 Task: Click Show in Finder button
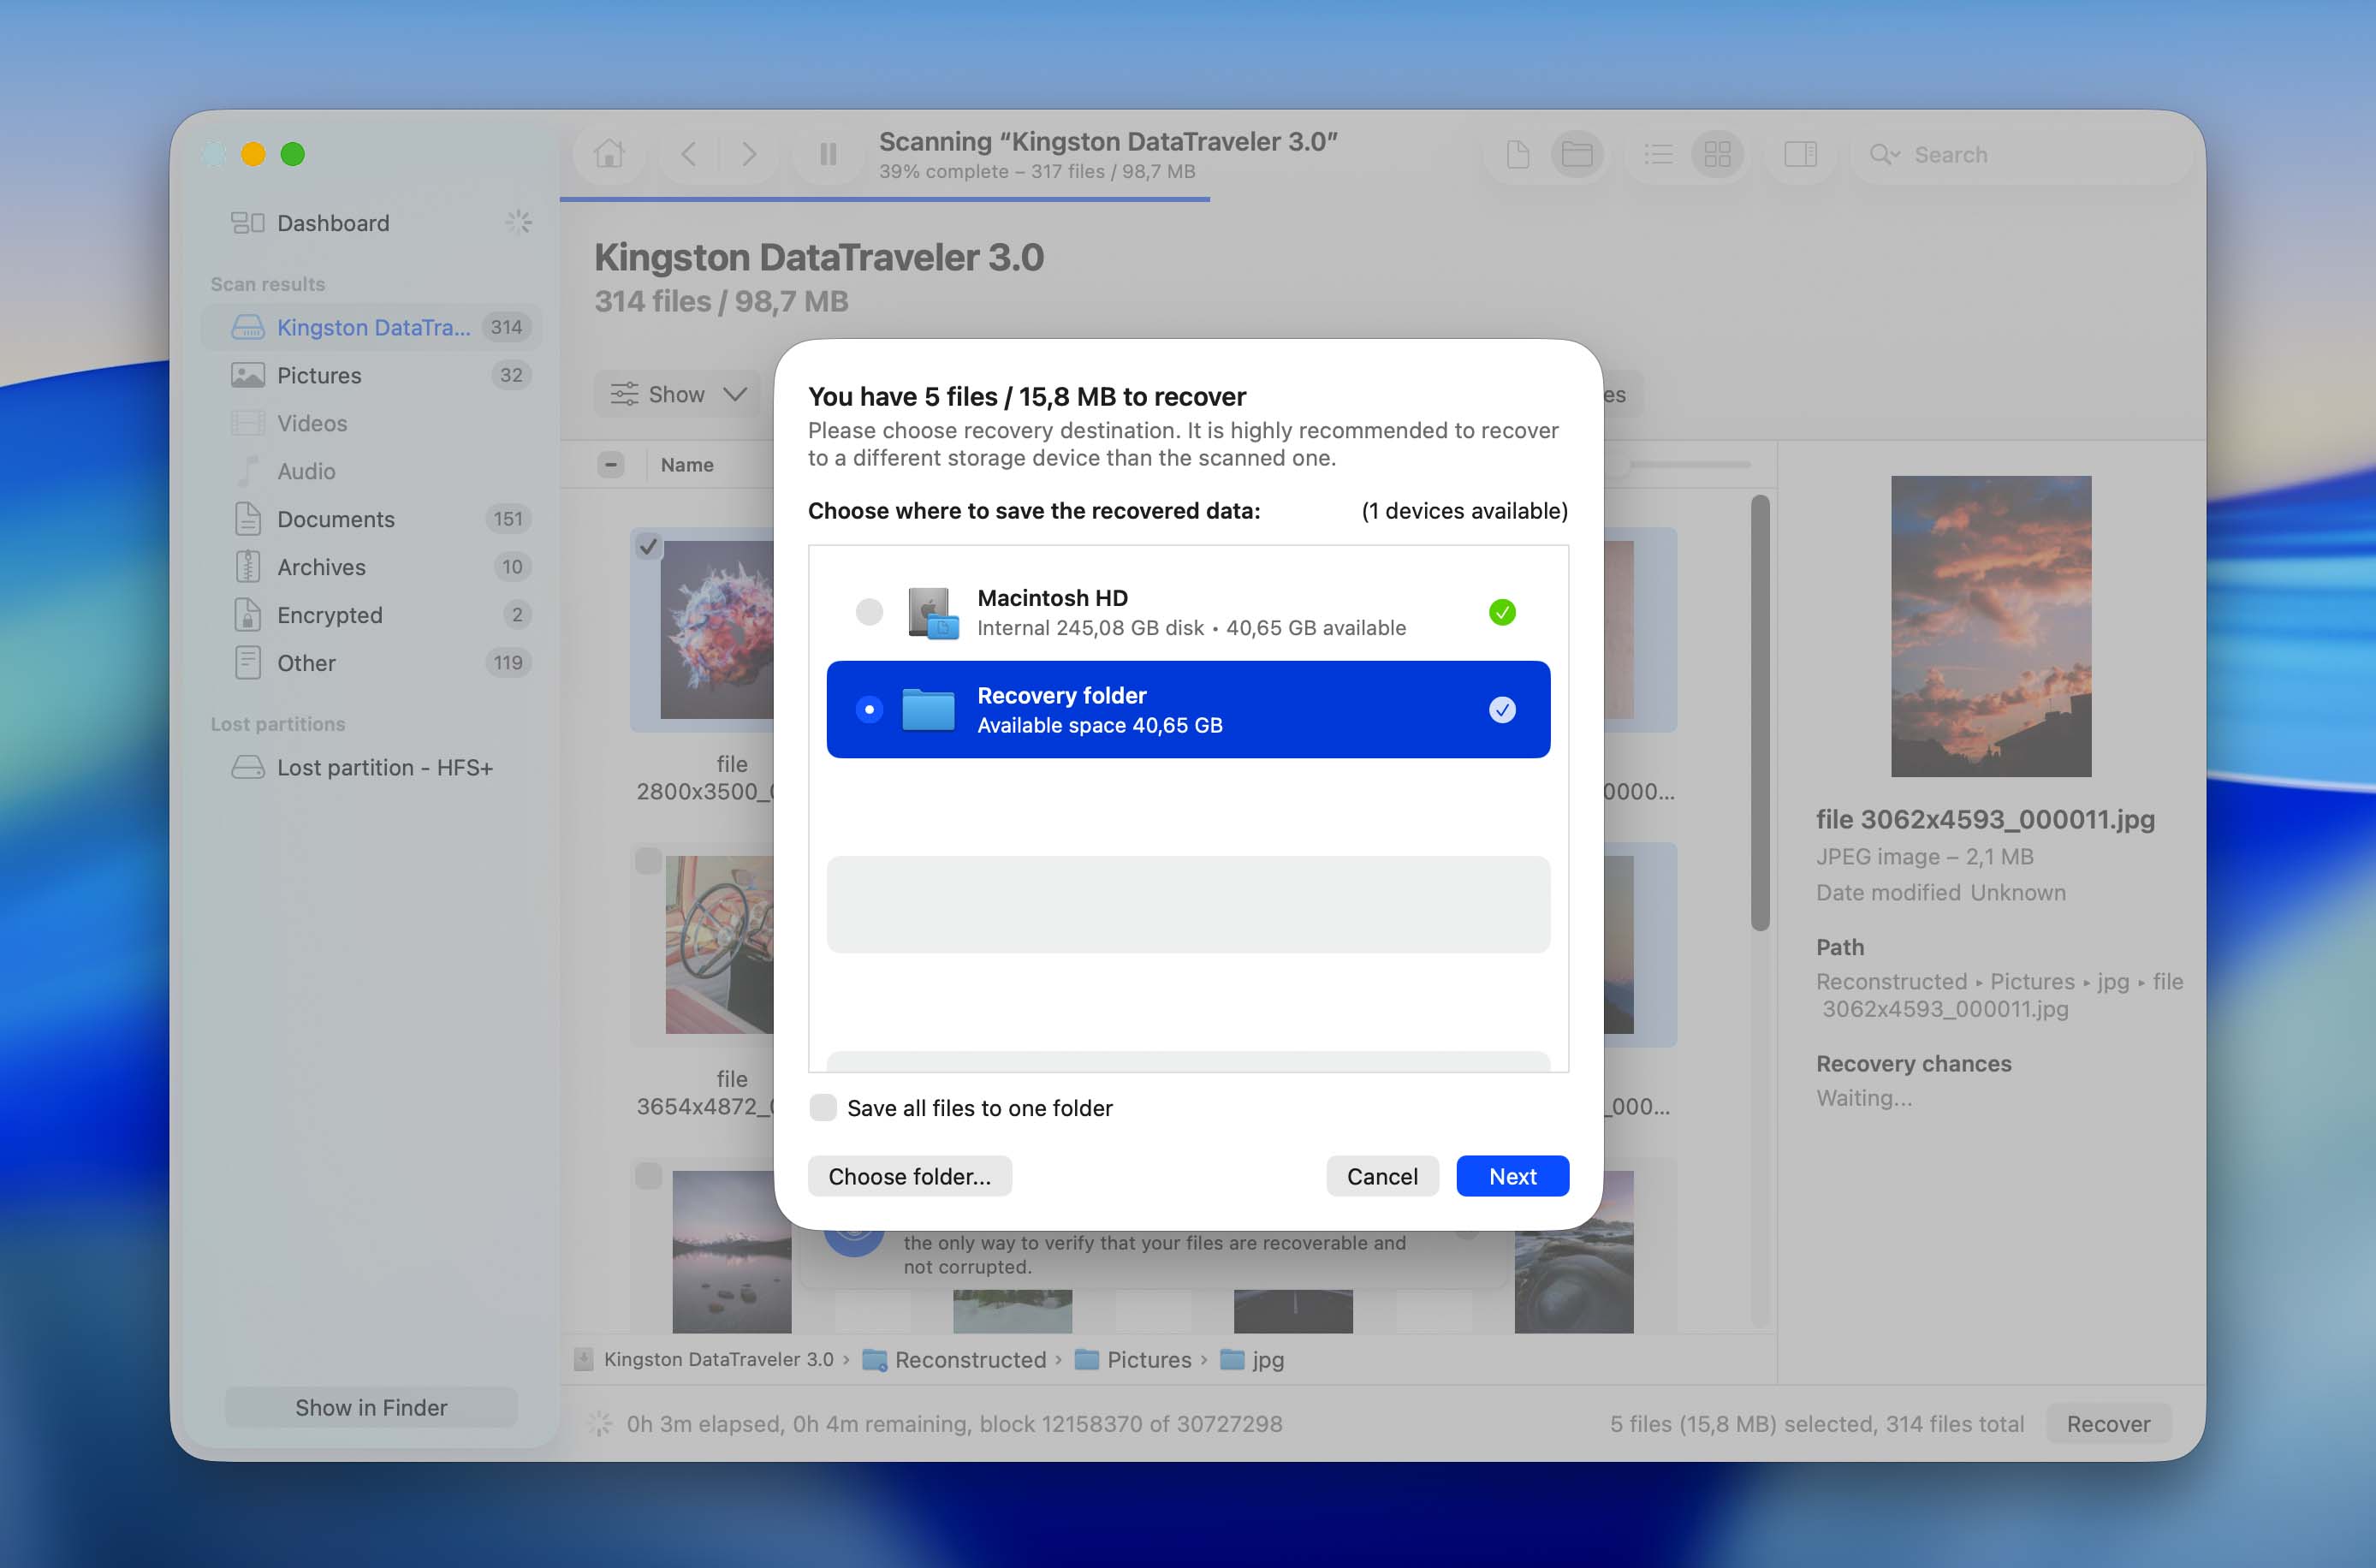371,1407
